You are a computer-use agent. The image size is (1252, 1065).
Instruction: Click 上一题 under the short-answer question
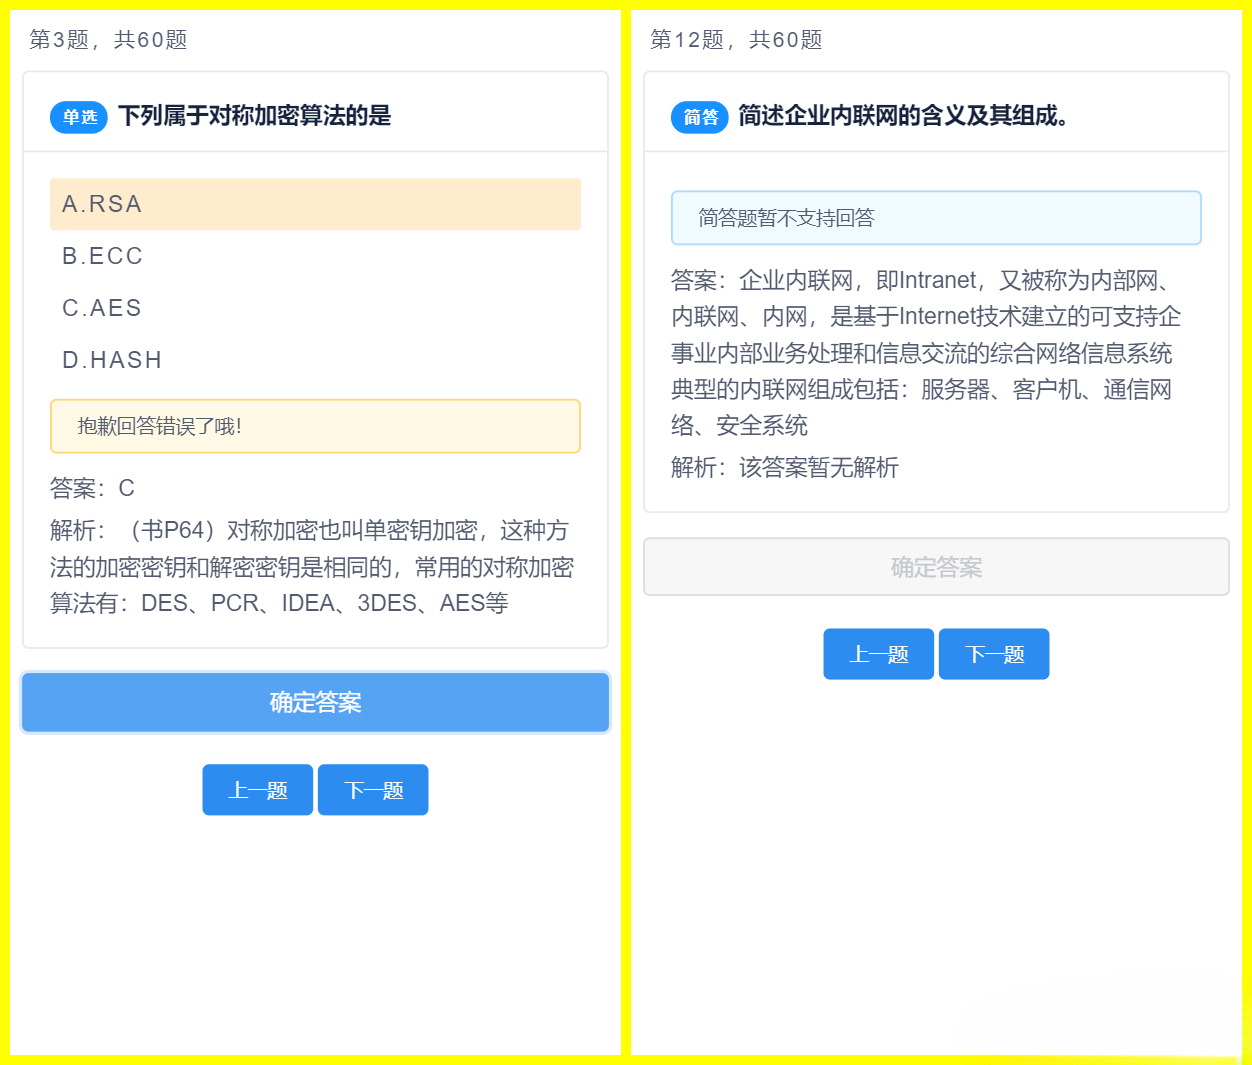tap(878, 653)
